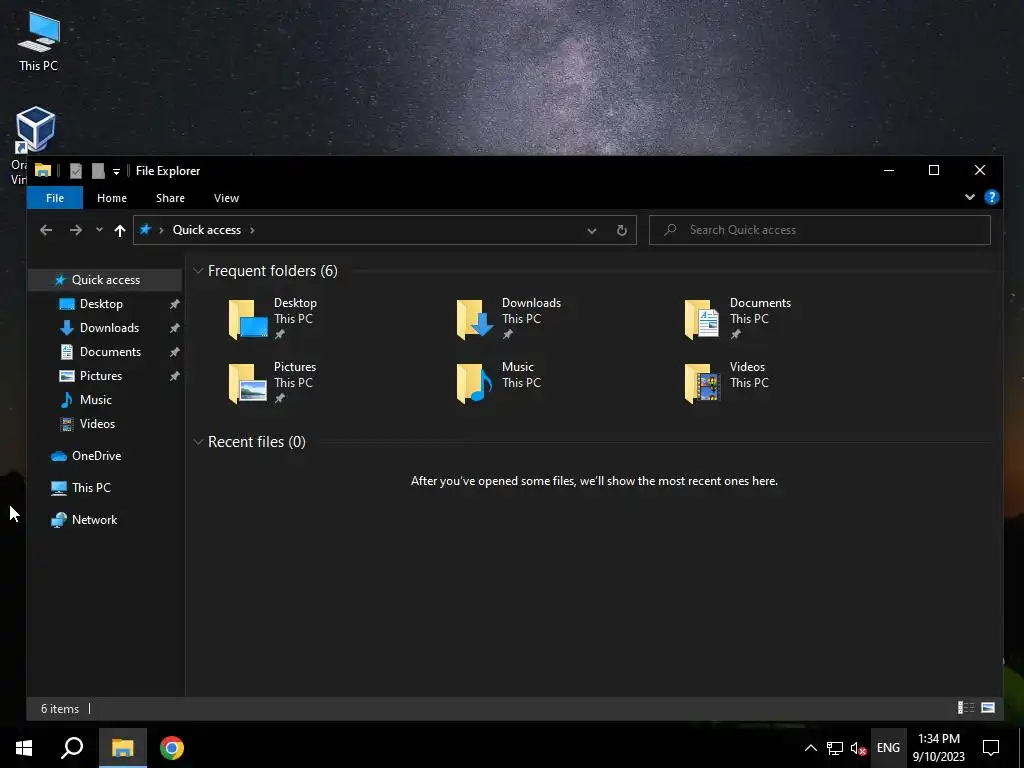This screenshot has width=1024, height=768.
Task: Open the File ribbon tab
Action: click(55, 198)
